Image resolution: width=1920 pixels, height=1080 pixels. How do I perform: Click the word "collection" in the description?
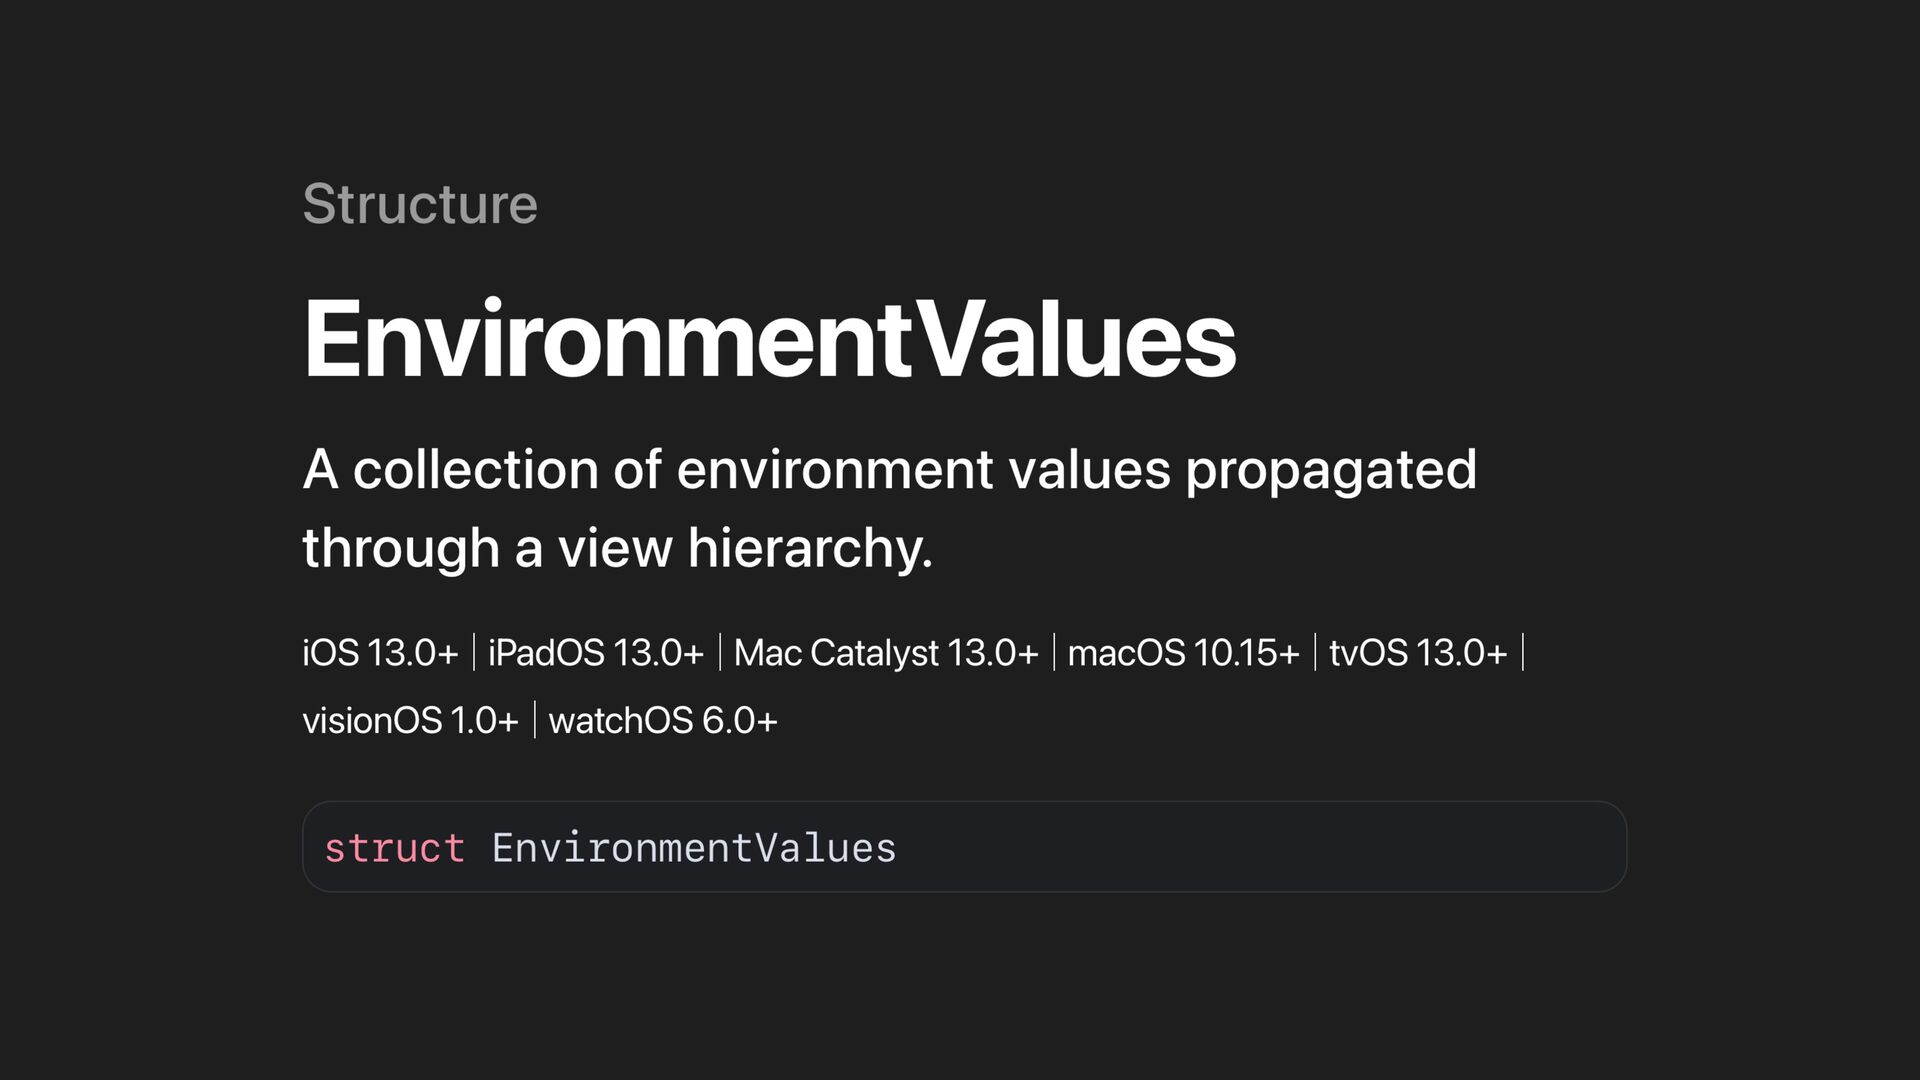475,470
